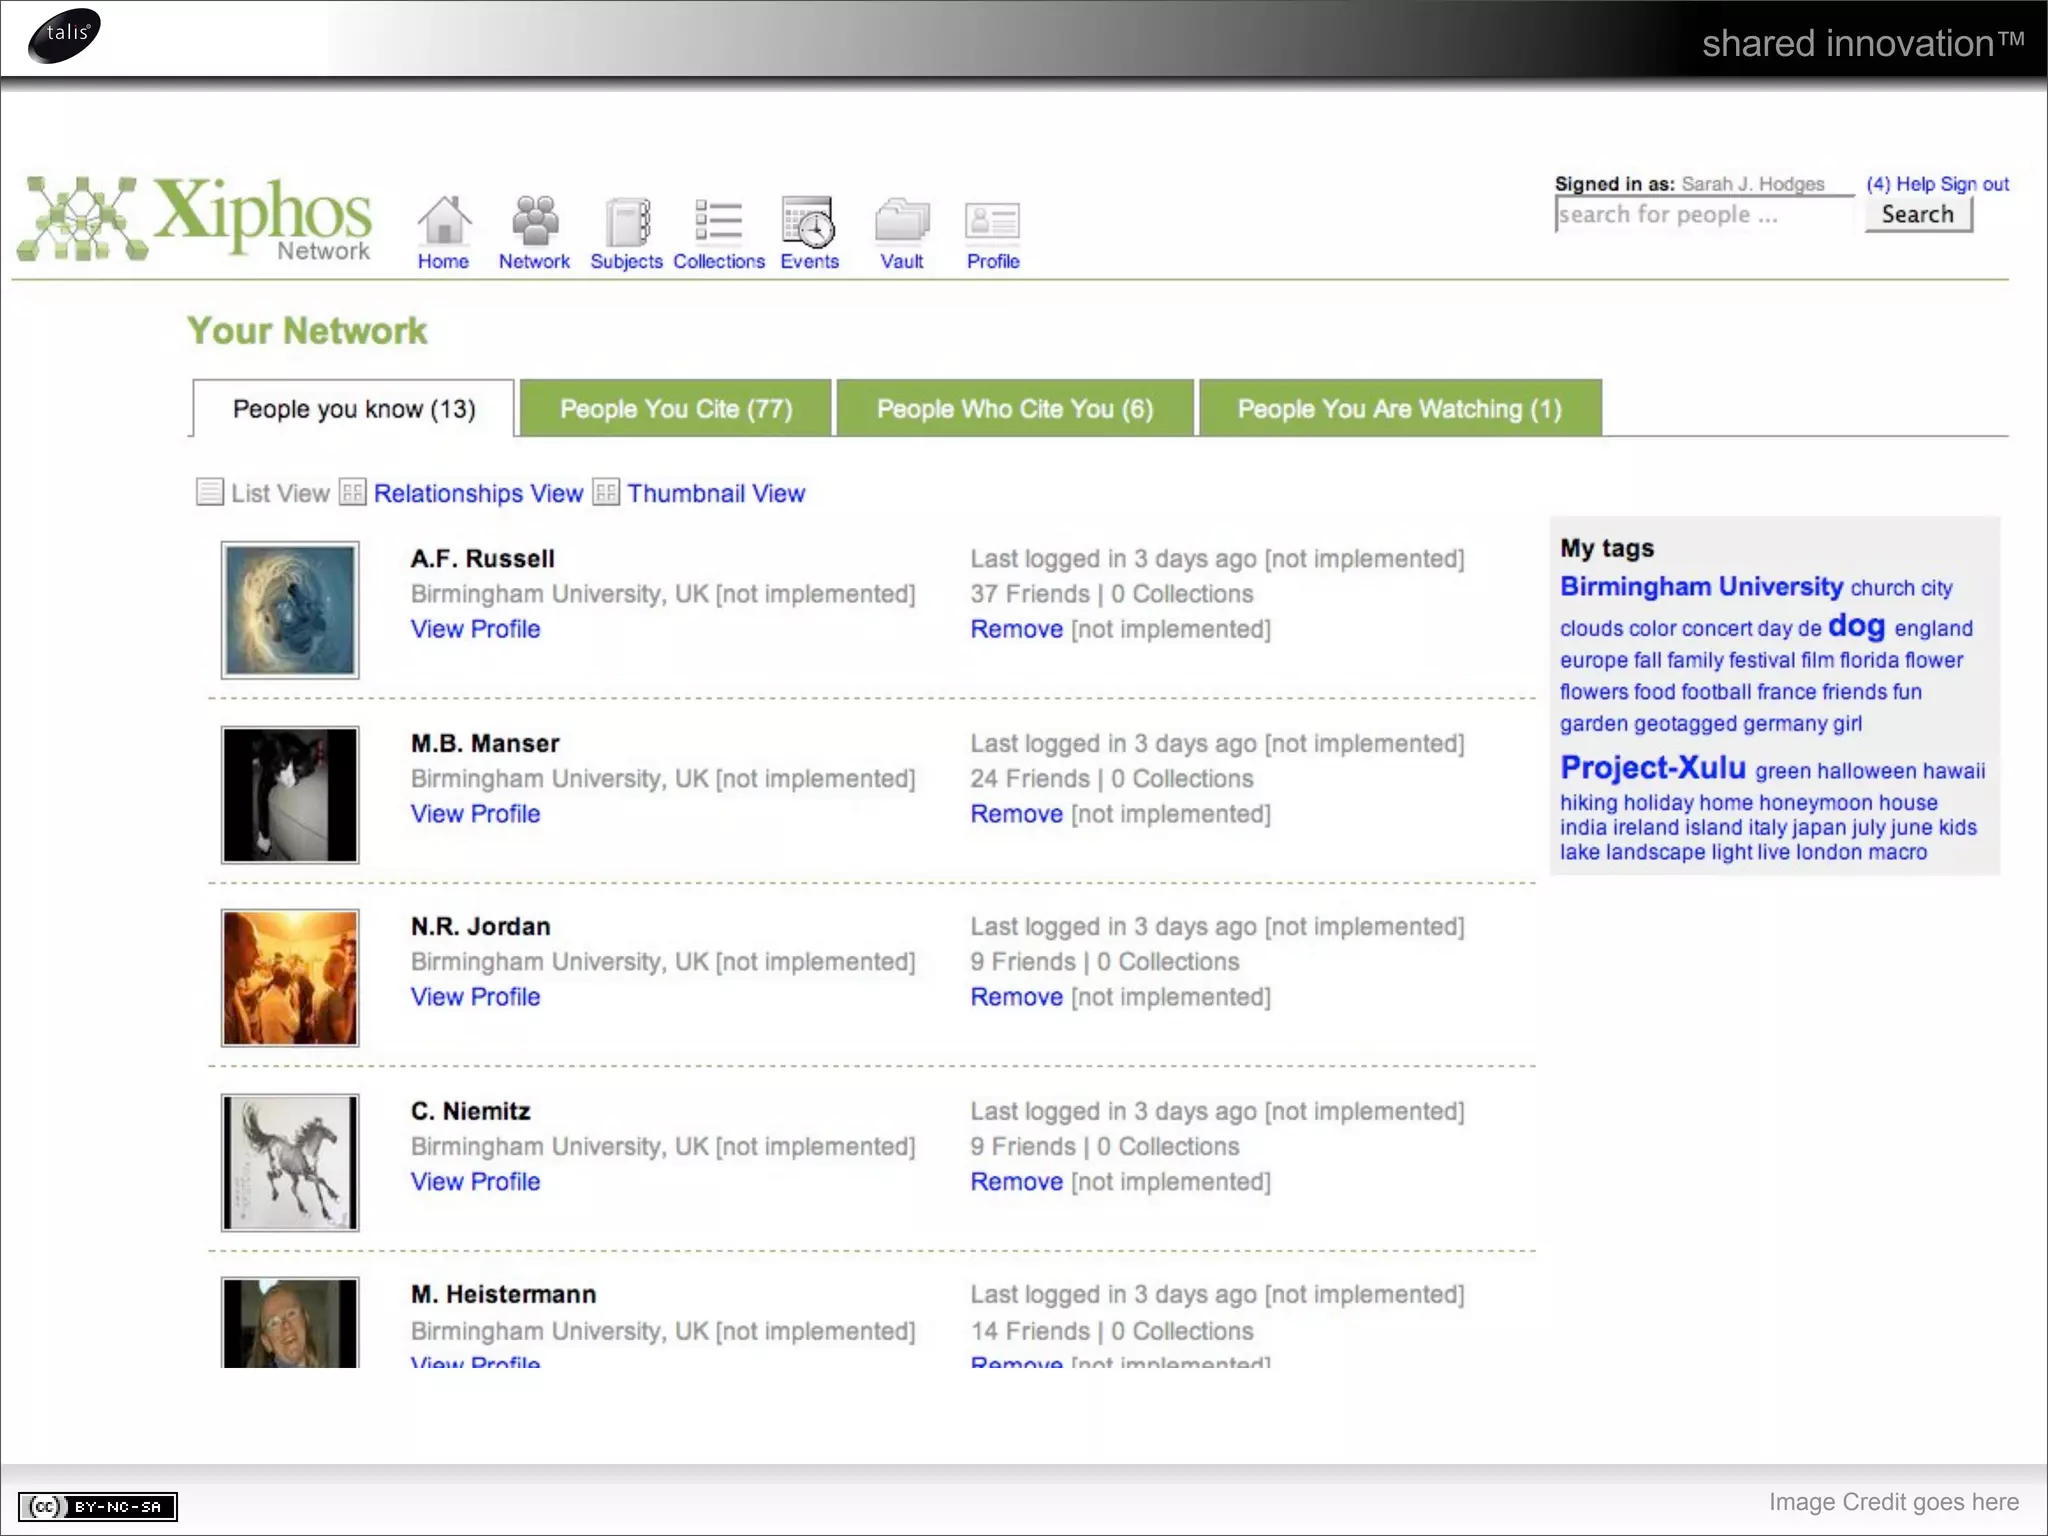The height and width of the screenshot is (1536, 2048).
Task: View Profile of M.B. Manser
Action: point(475,814)
